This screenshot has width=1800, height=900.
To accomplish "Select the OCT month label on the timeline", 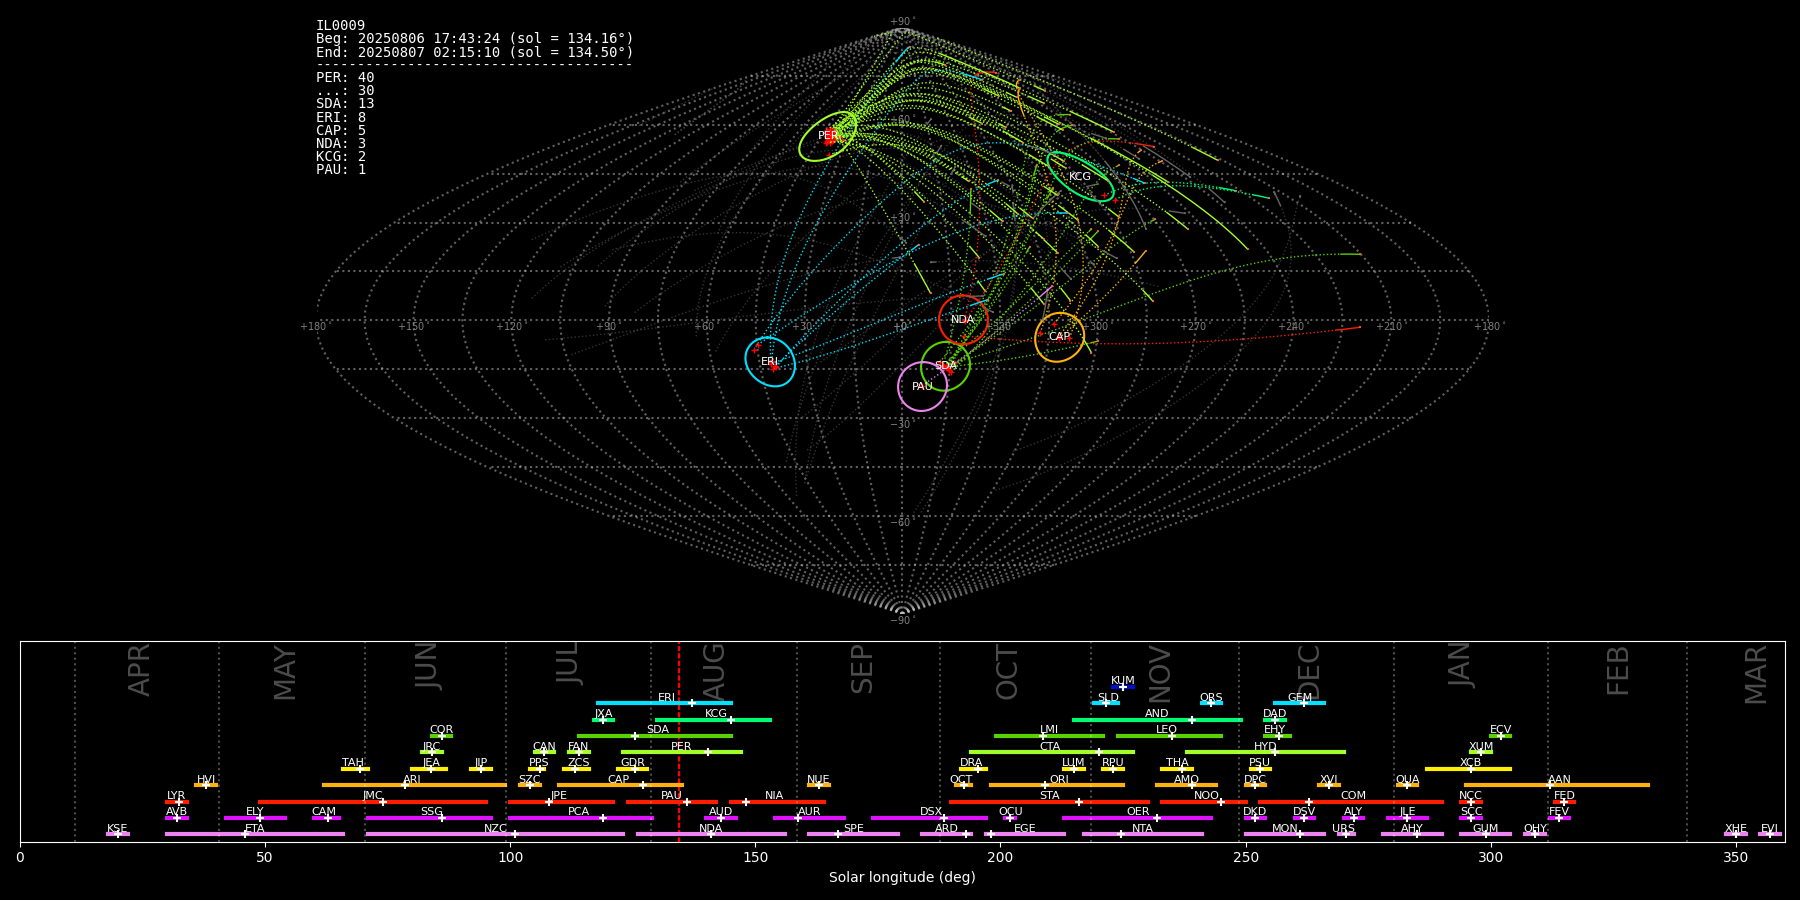I will [1008, 672].
